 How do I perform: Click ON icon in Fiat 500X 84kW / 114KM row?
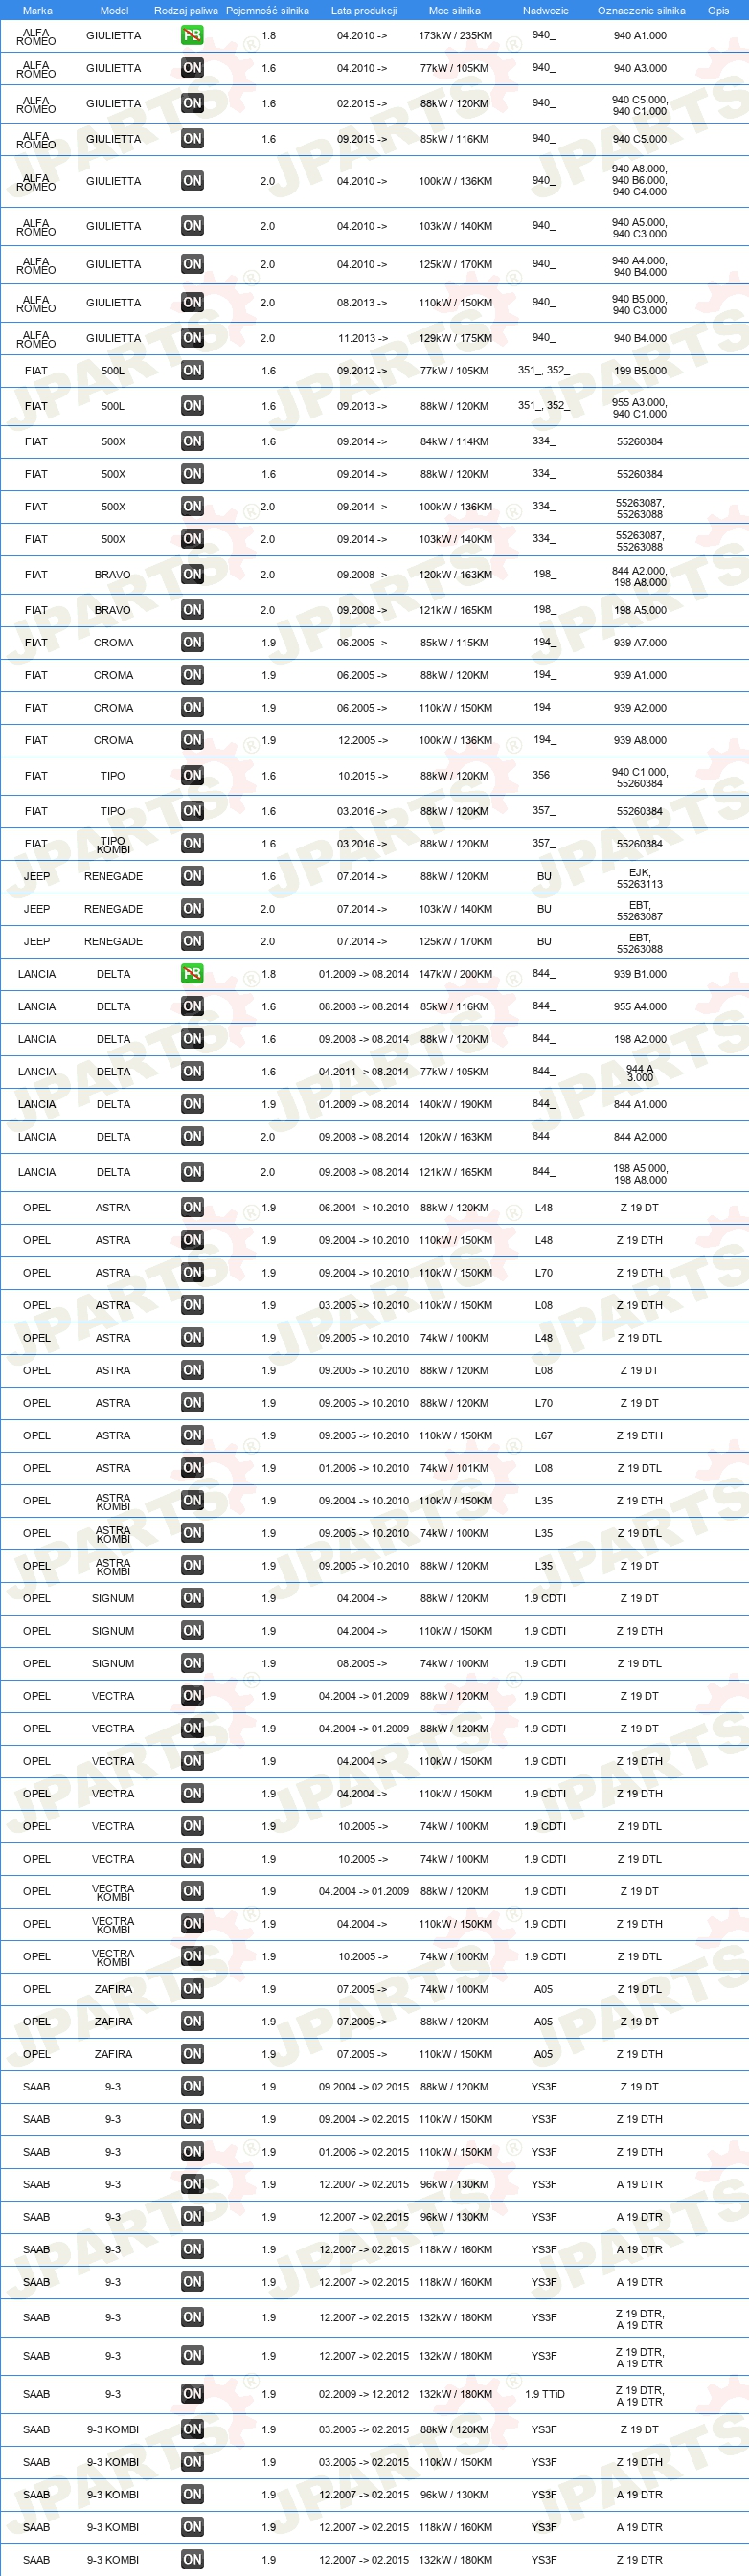192,441
